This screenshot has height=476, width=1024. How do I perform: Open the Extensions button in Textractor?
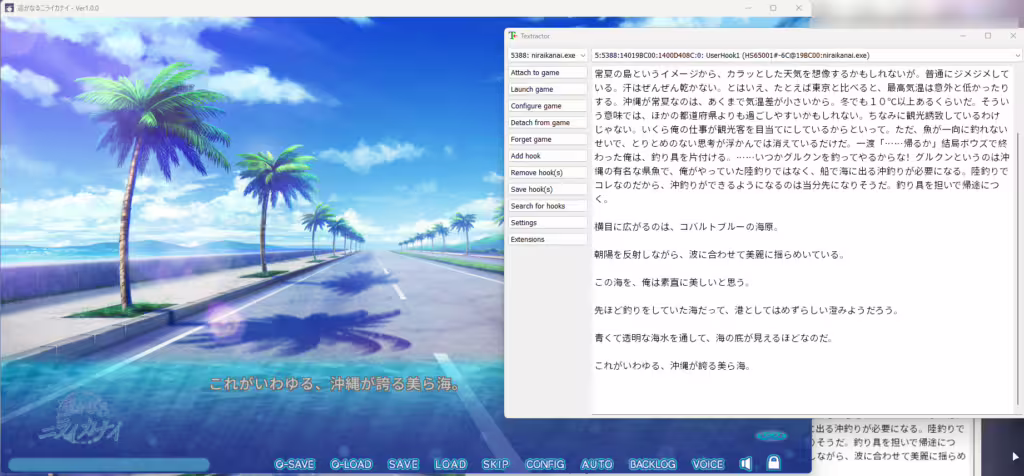click(548, 239)
